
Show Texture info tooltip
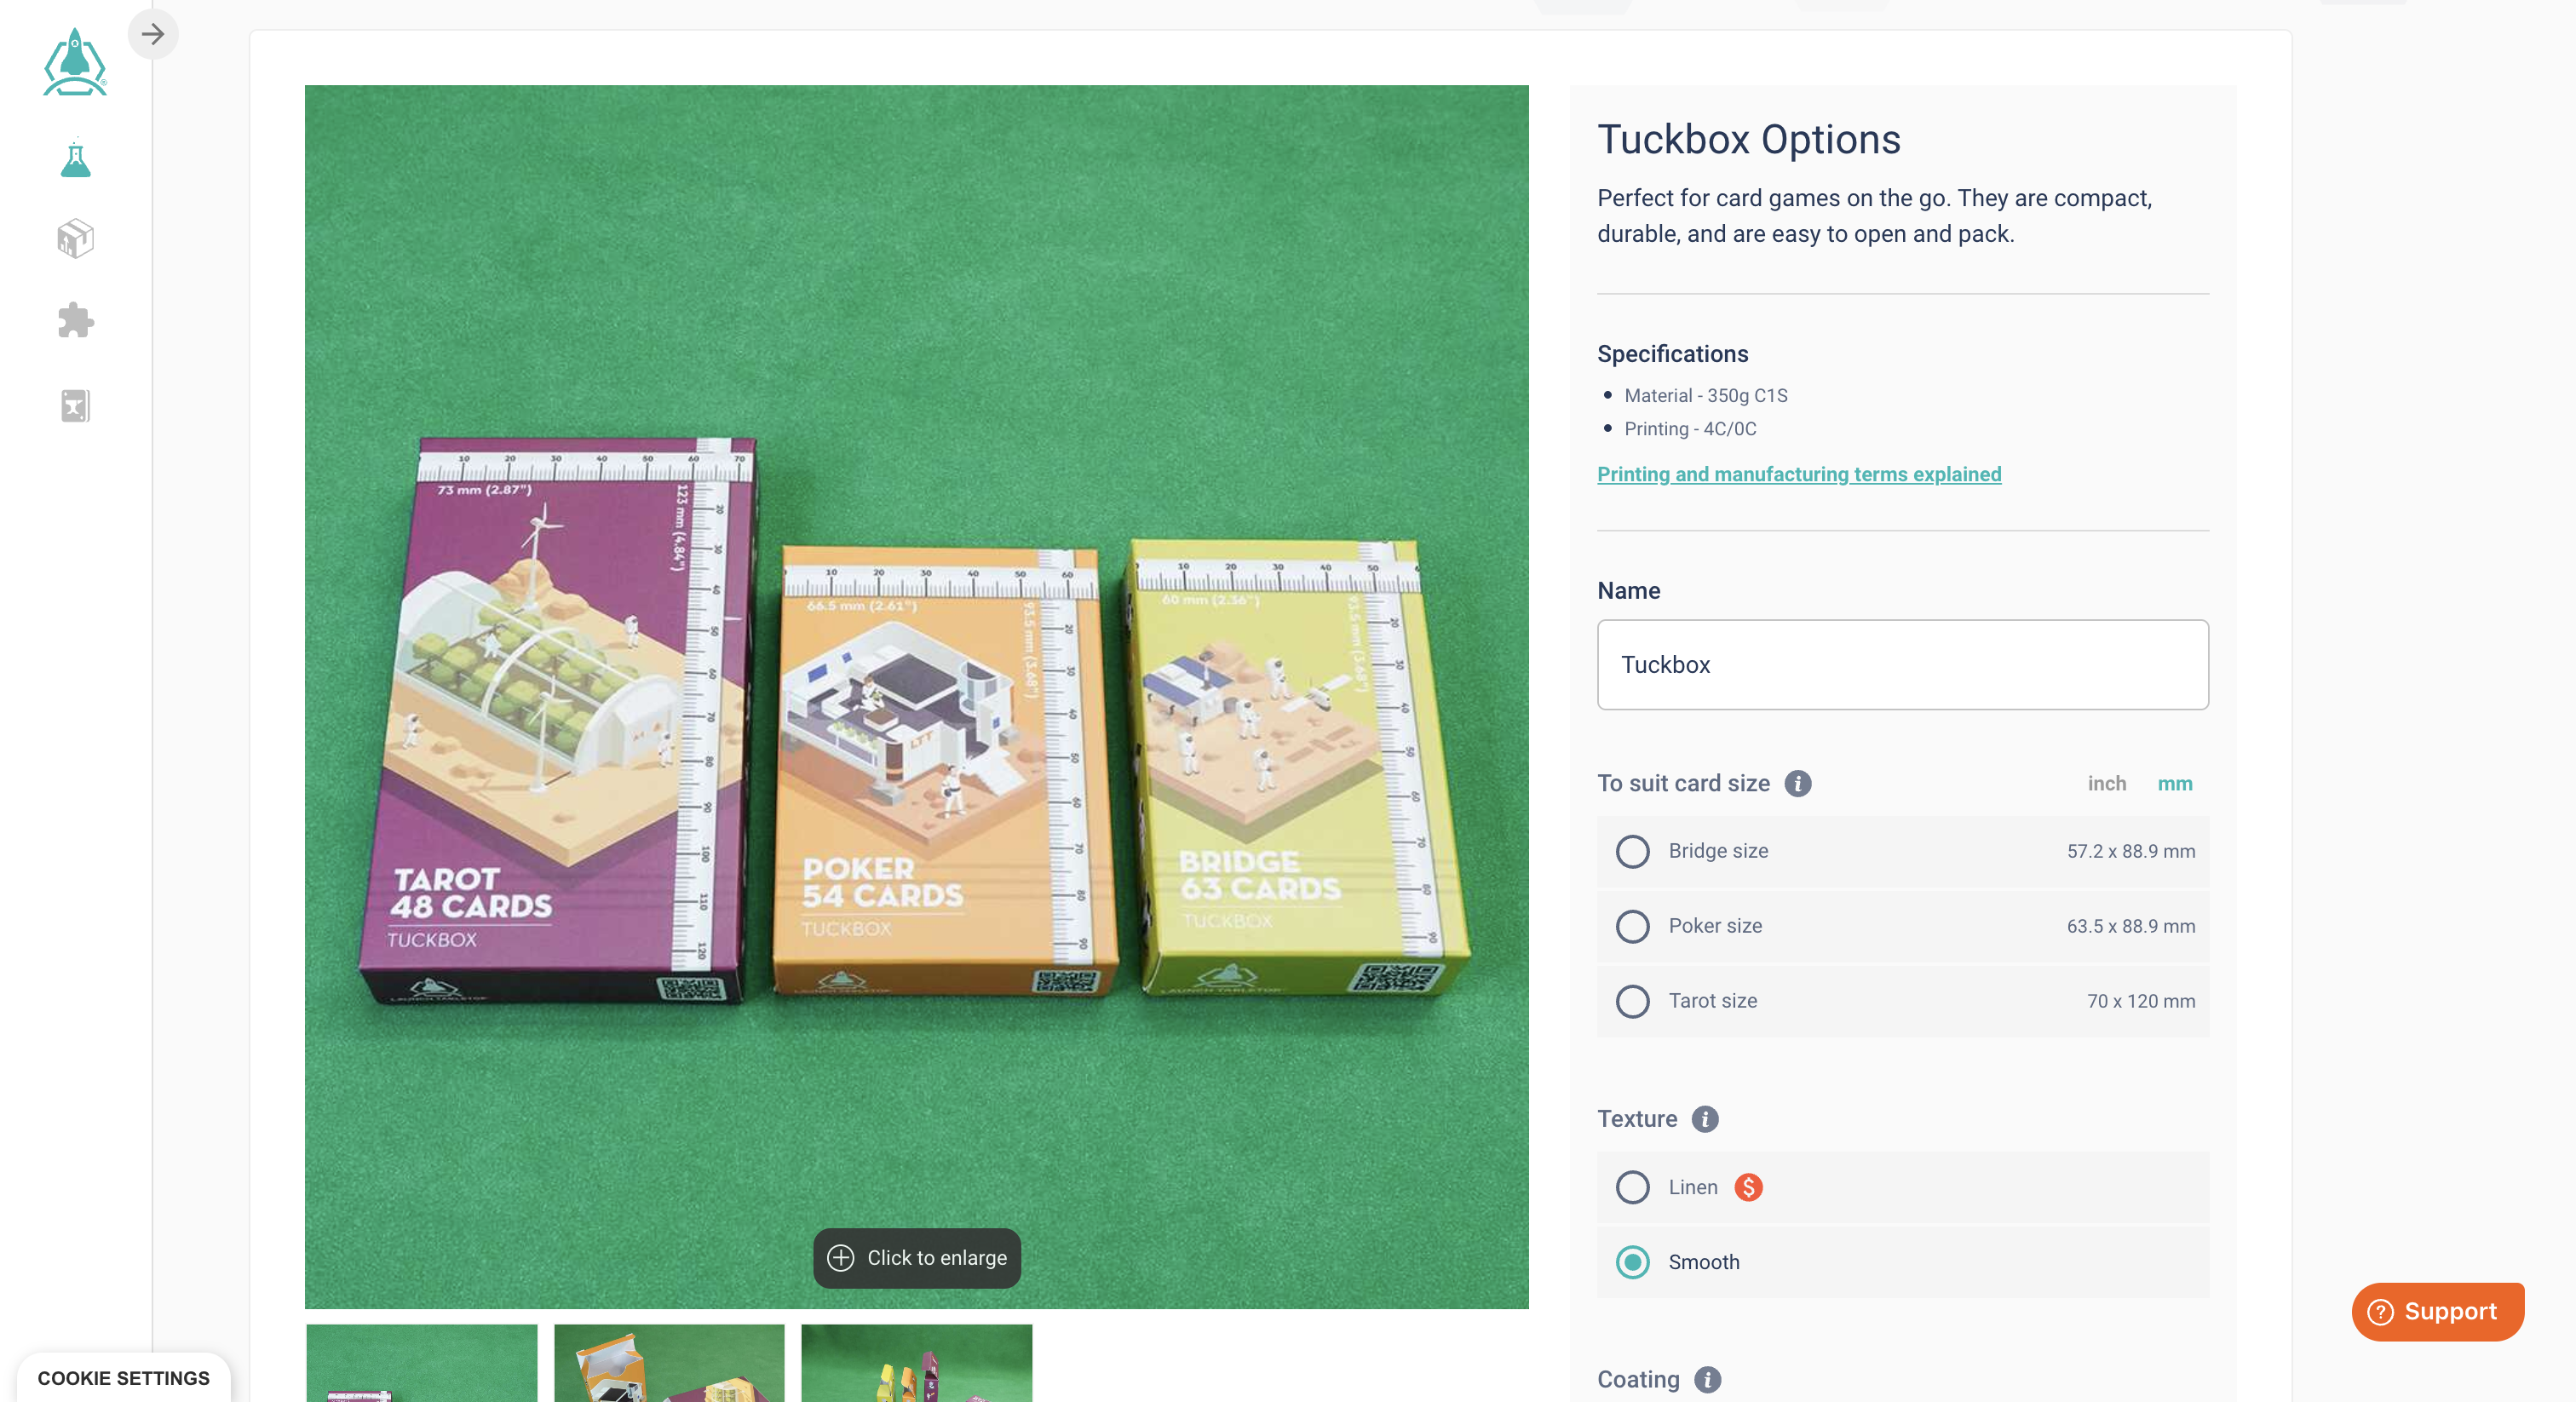coord(1705,1118)
